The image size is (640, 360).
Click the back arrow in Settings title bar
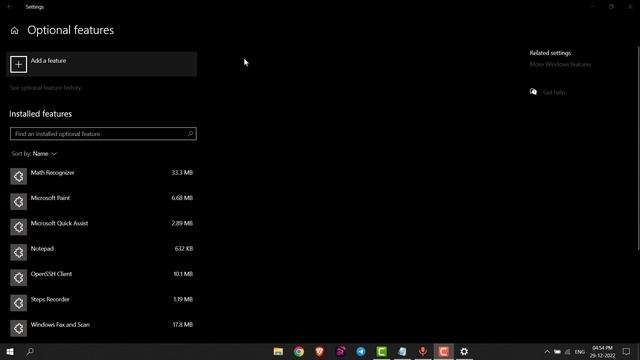pos(9,7)
